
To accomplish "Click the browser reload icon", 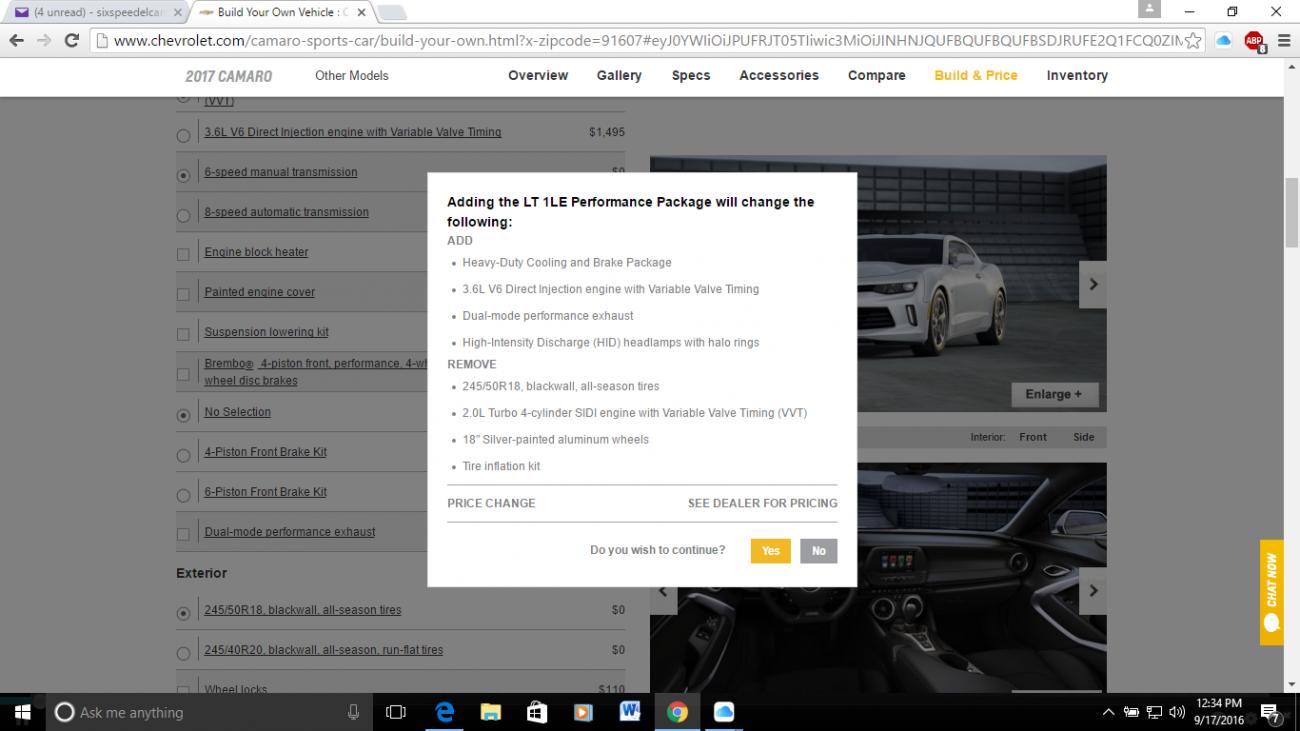I will pyautogui.click(x=71, y=41).
